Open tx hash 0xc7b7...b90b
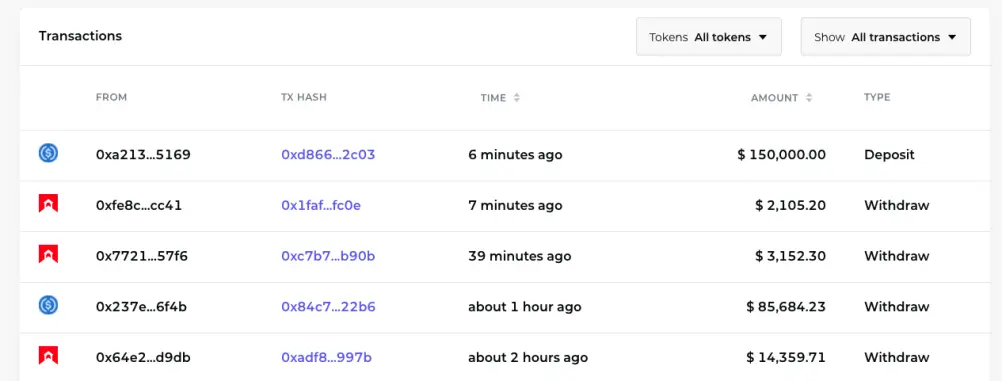This screenshot has width=1002, height=381. [328, 256]
